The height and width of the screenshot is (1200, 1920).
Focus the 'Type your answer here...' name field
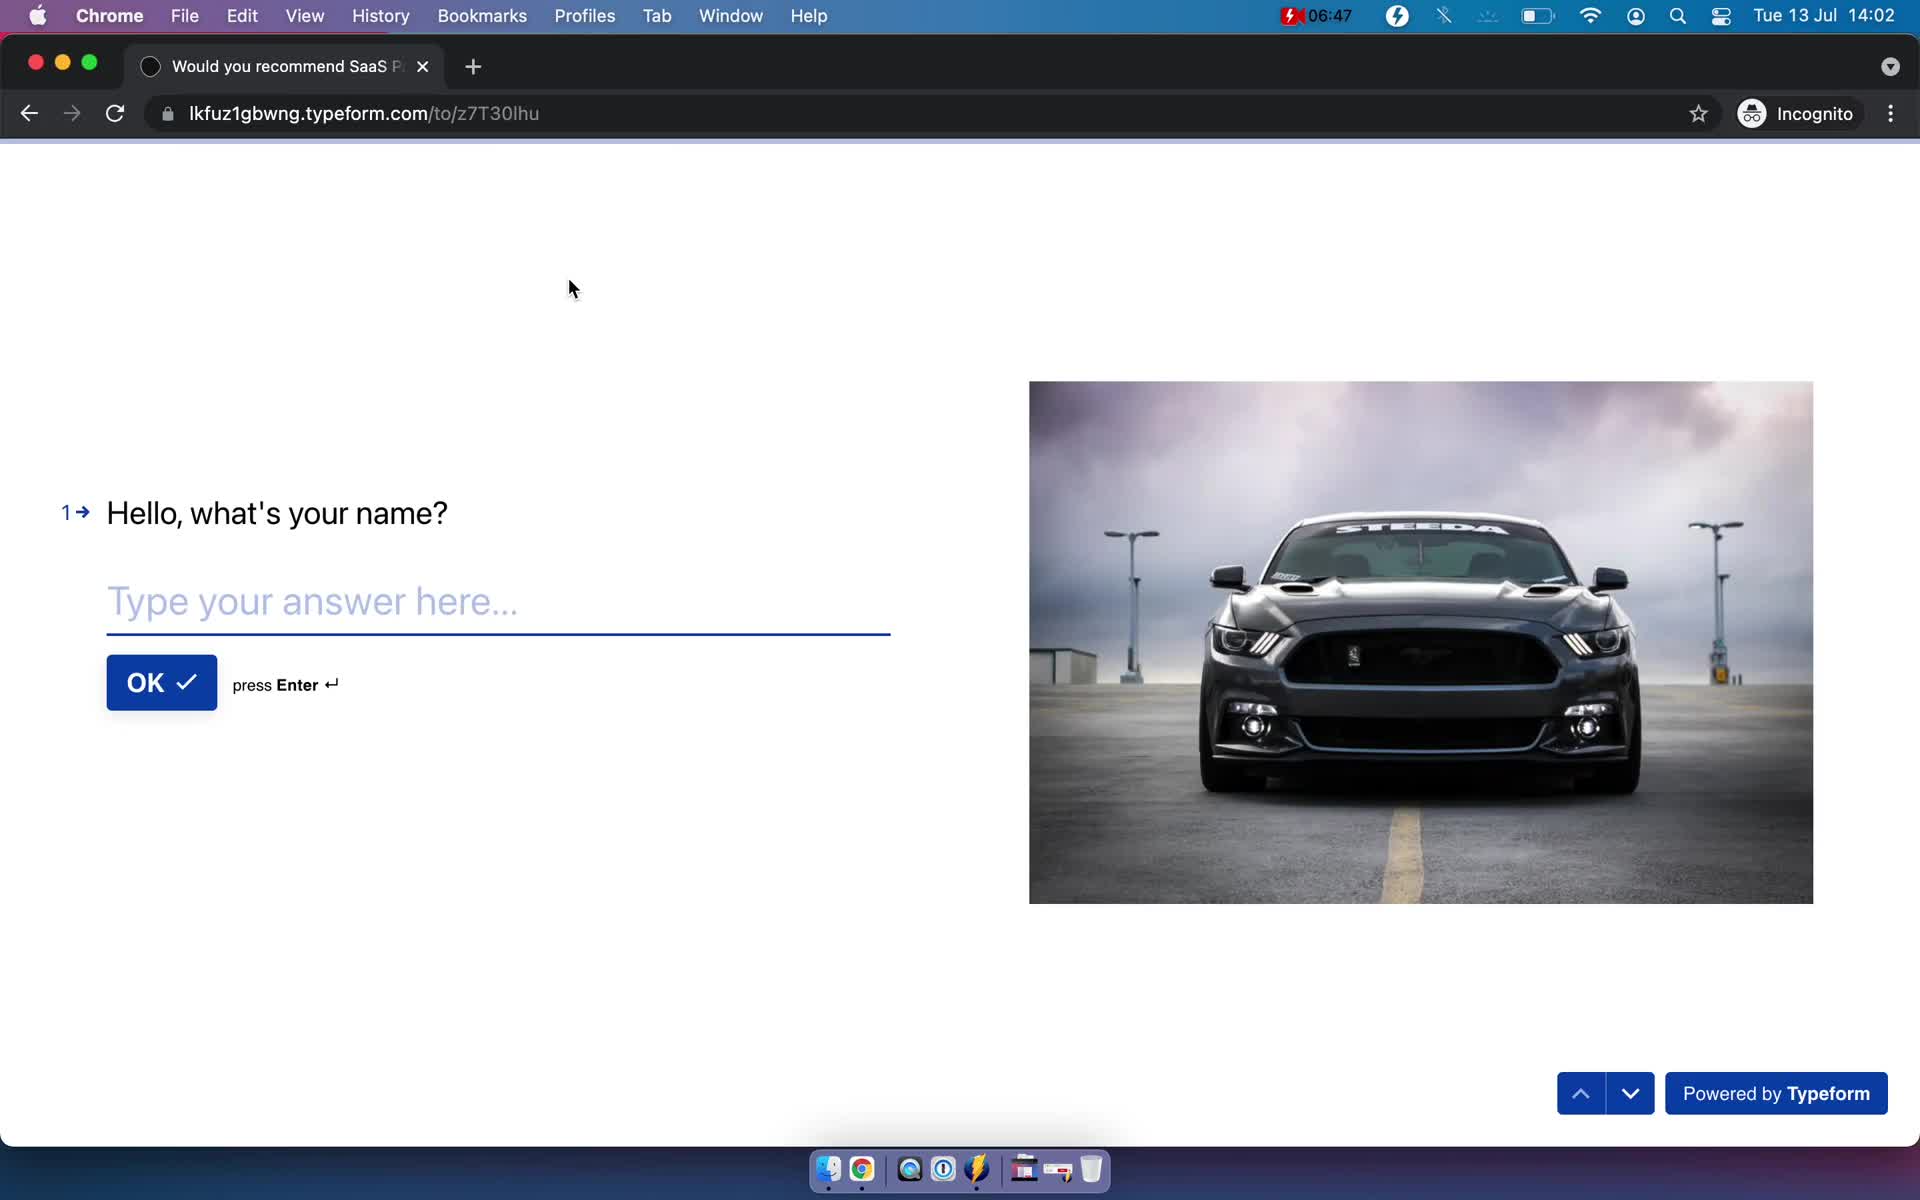pyautogui.click(x=498, y=602)
